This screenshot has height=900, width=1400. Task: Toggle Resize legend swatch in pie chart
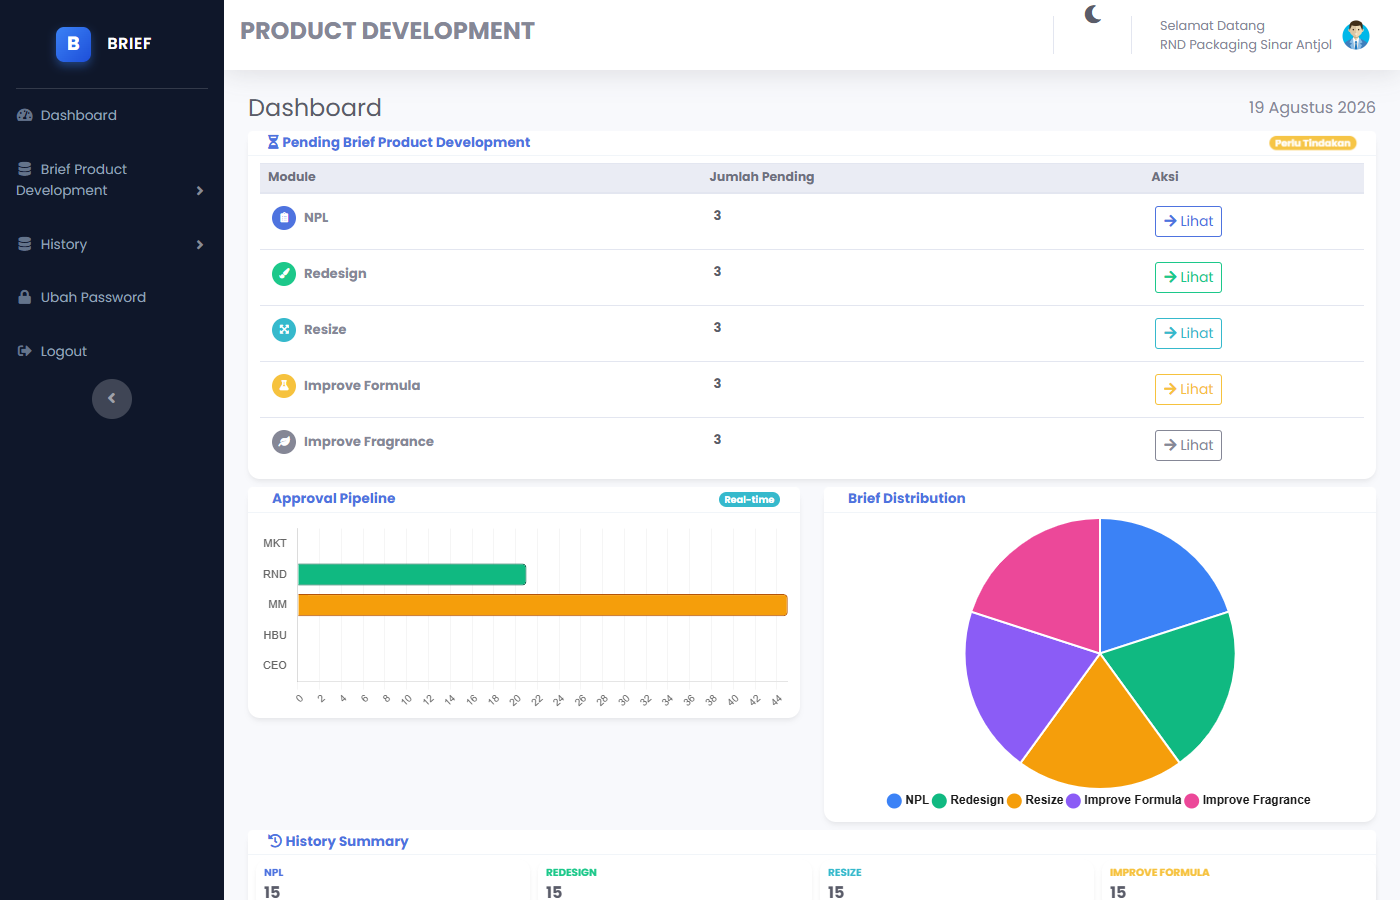1014,800
